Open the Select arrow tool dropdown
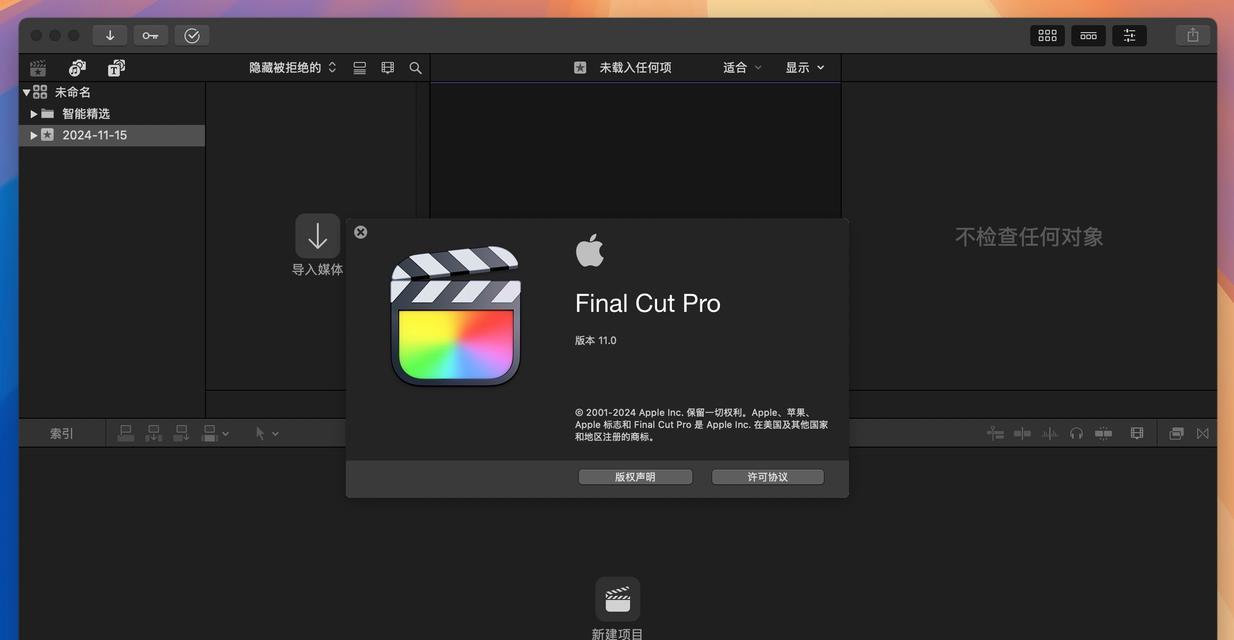Viewport: 1234px width, 640px height. tap(267, 434)
